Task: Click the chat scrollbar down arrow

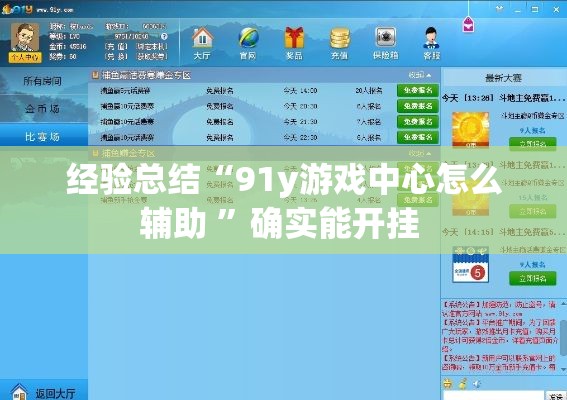Action: [563, 369]
